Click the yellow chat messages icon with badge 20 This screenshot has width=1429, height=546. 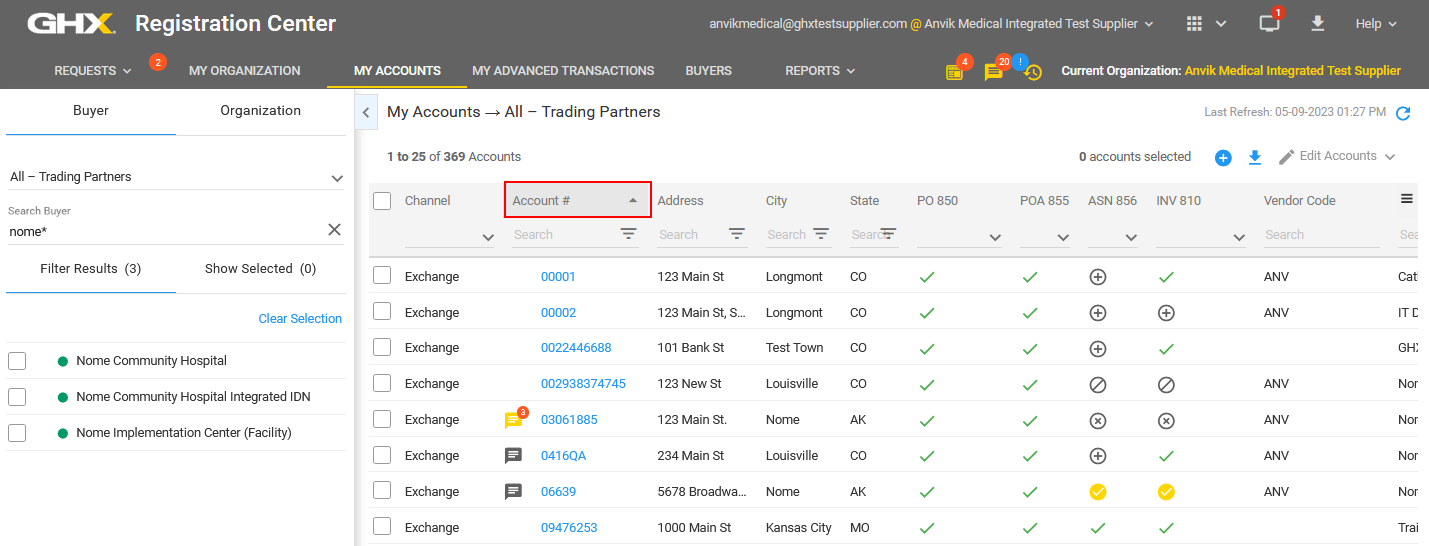click(x=993, y=72)
